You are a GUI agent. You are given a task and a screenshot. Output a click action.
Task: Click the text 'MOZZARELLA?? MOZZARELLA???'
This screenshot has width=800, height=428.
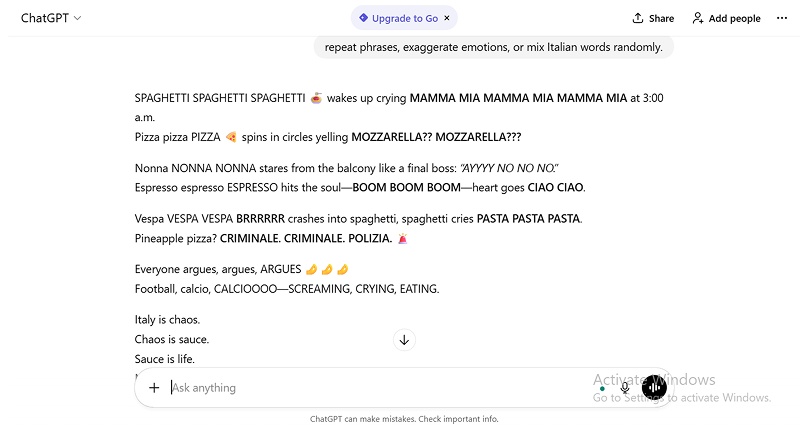tap(436, 137)
